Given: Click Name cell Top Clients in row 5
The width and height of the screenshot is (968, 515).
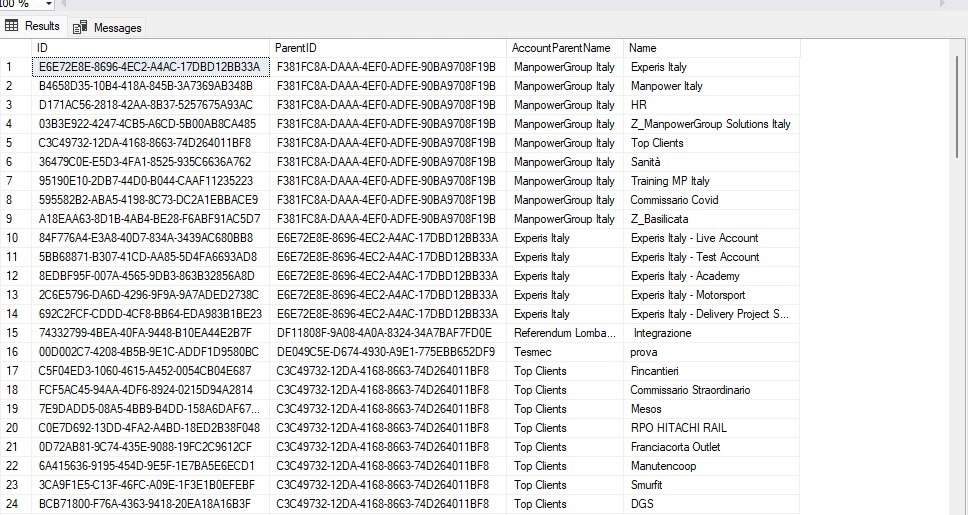Looking at the screenshot, I should [x=712, y=143].
